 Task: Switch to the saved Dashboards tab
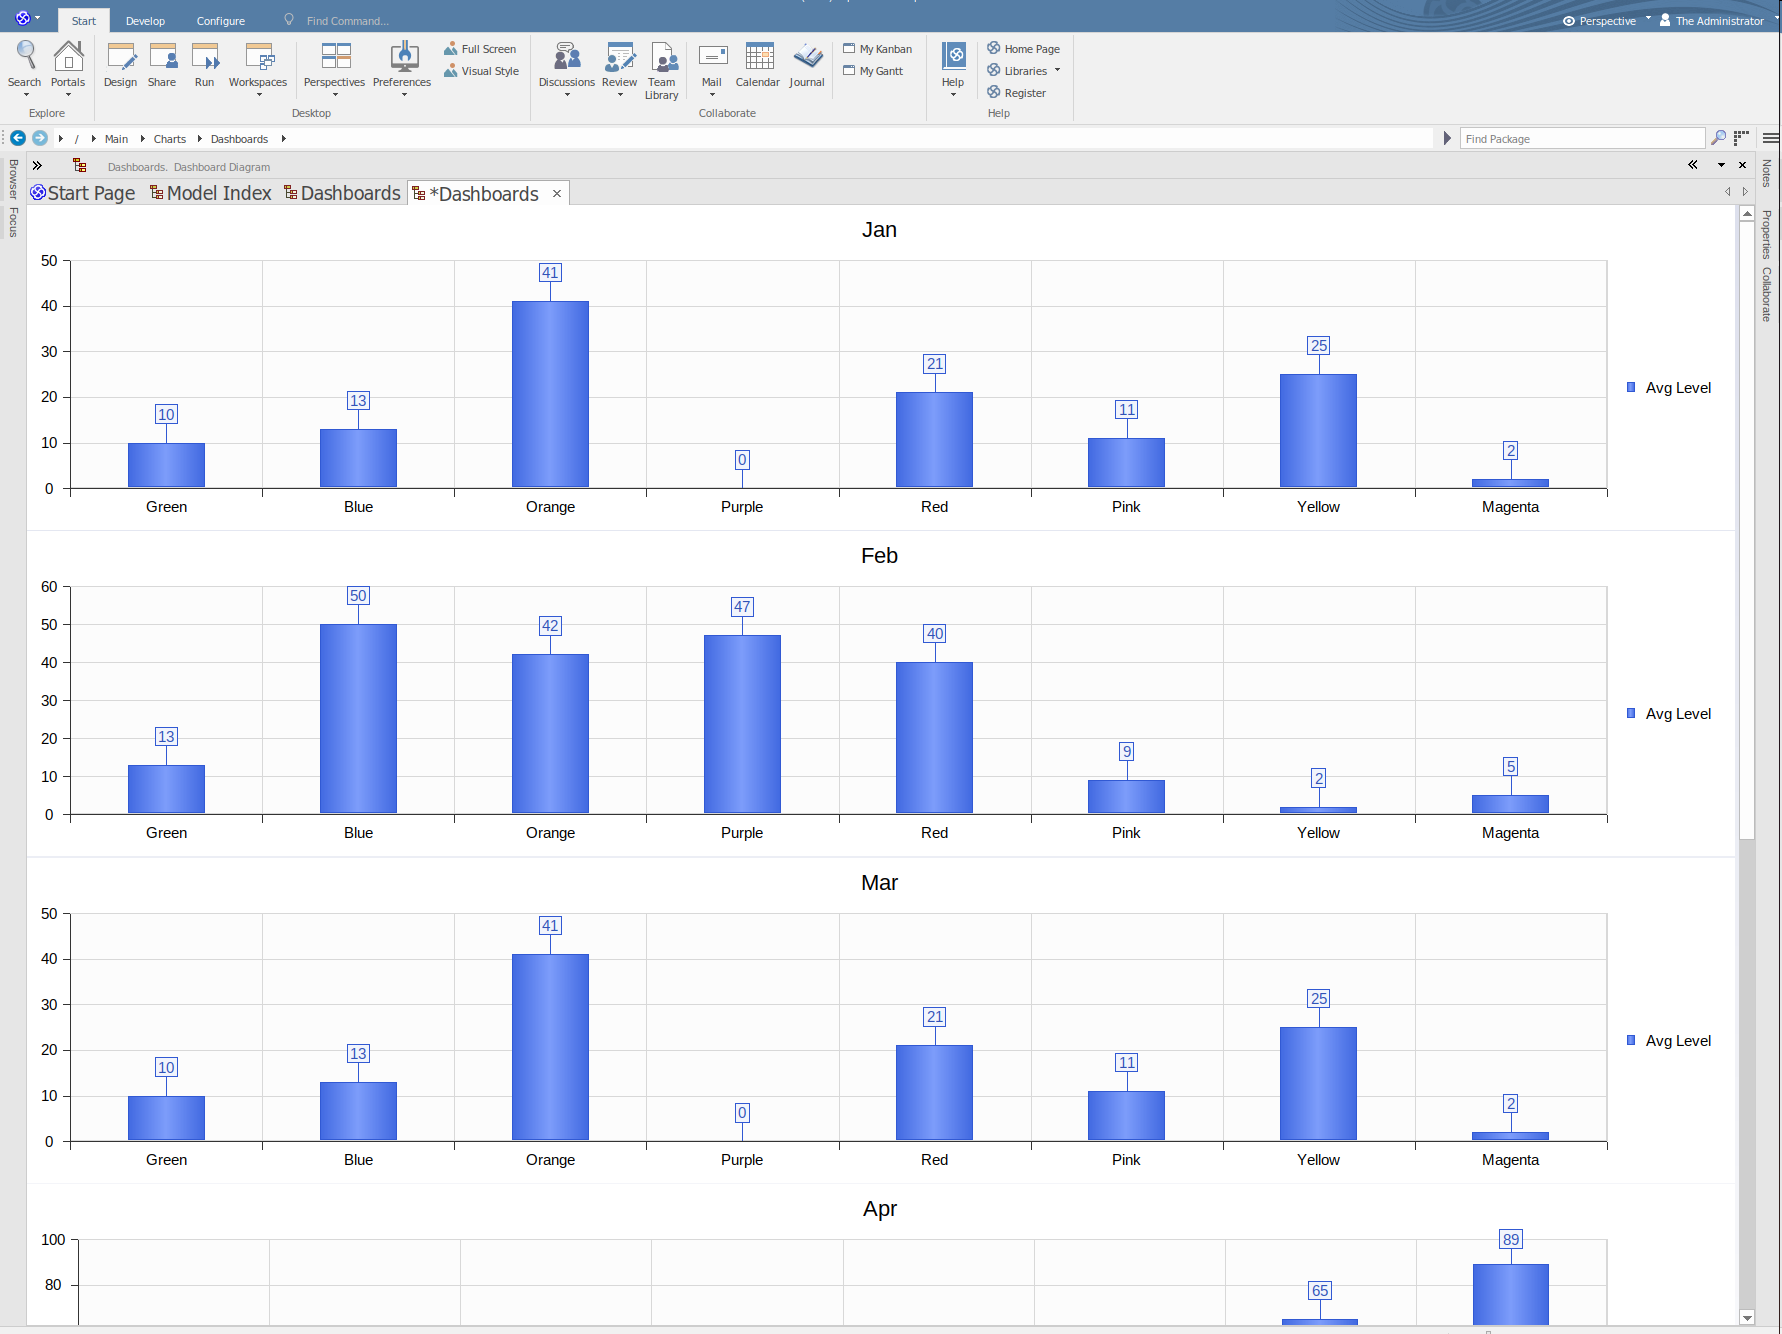click(342, 193)
